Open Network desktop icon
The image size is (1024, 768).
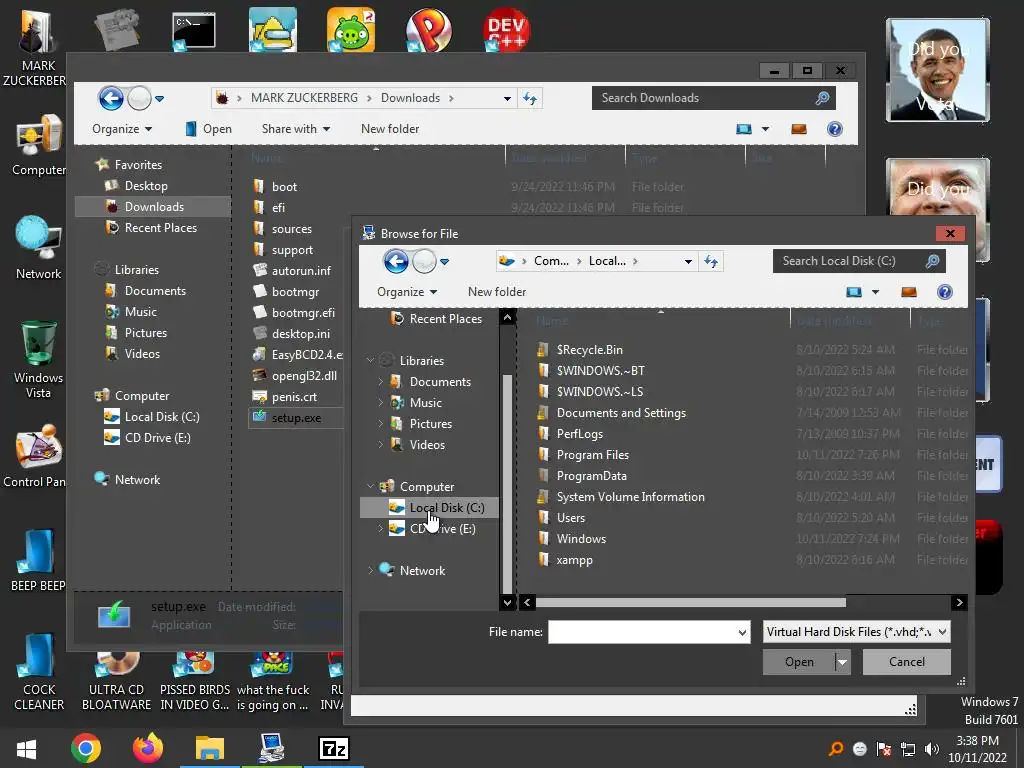pos(39,248)
